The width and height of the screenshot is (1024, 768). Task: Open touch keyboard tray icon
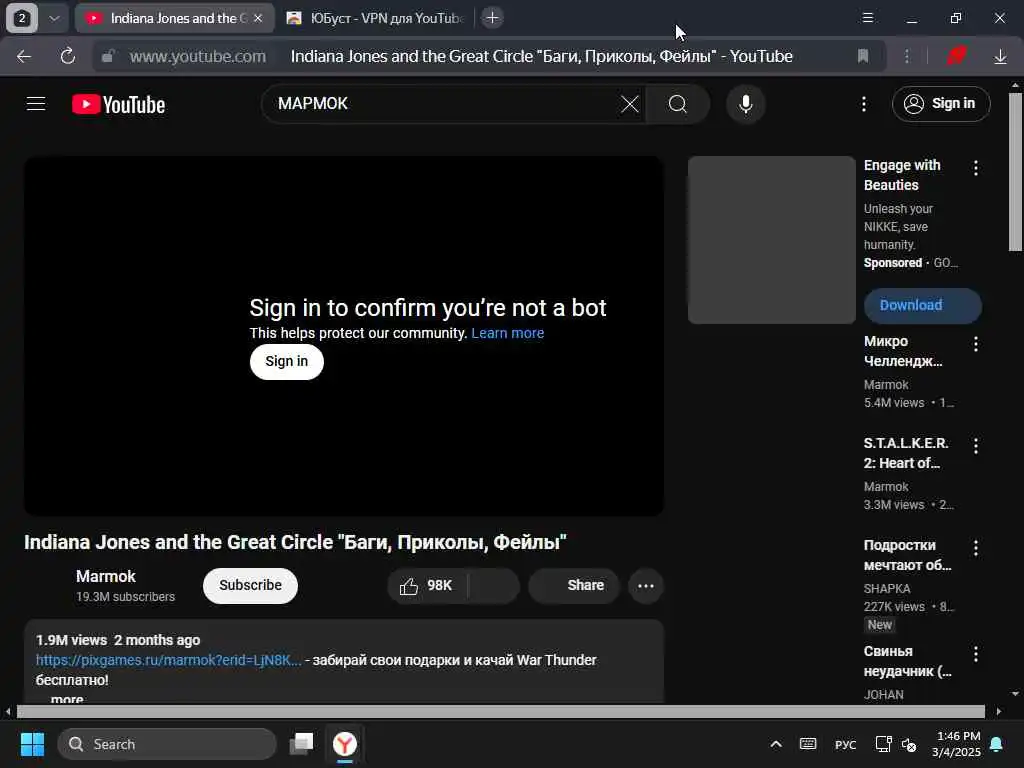click(808, 744)
